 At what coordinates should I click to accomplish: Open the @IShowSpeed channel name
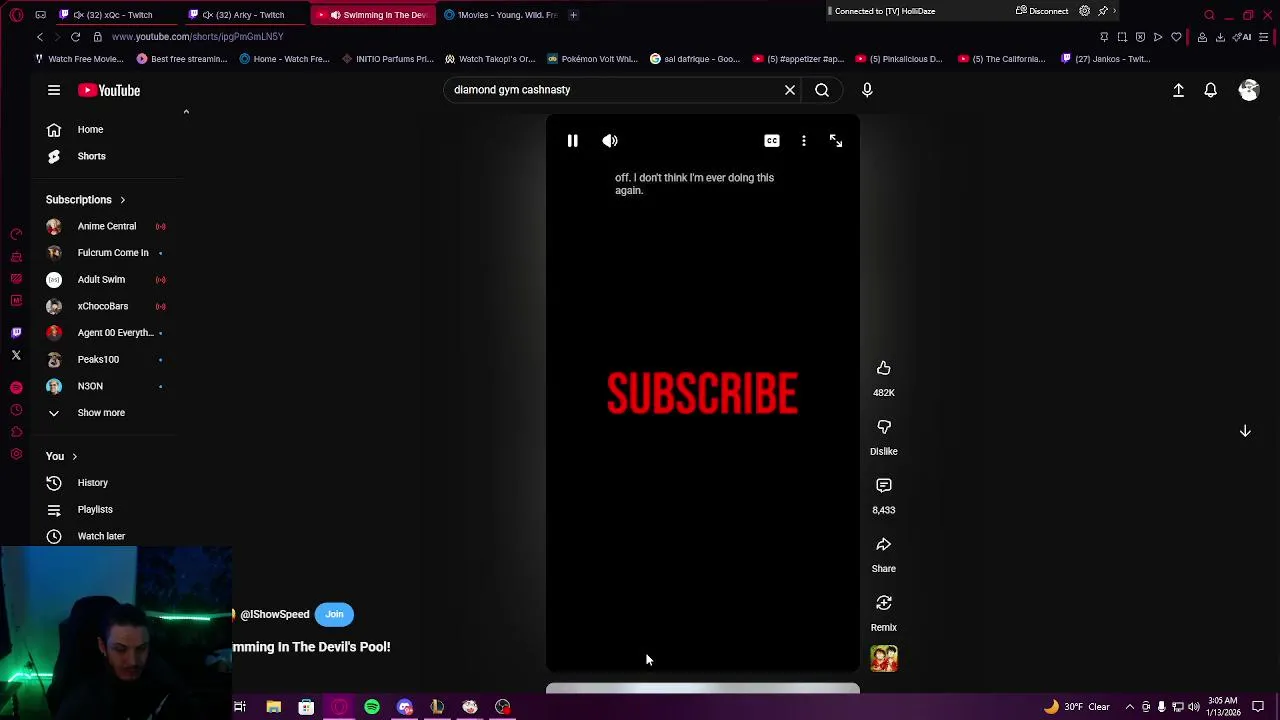[x=274, y=615]
